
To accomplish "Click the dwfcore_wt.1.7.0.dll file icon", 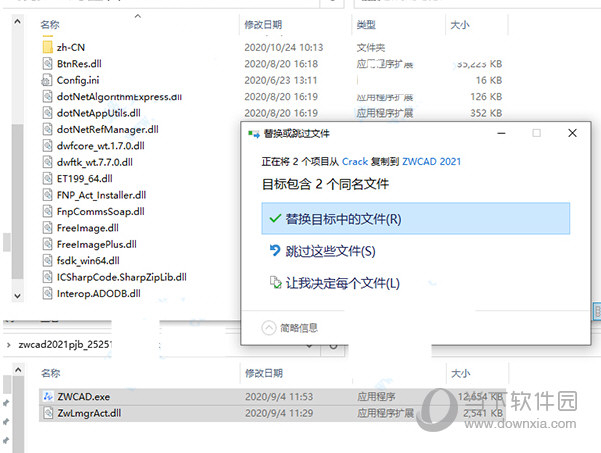I will 48,146.
